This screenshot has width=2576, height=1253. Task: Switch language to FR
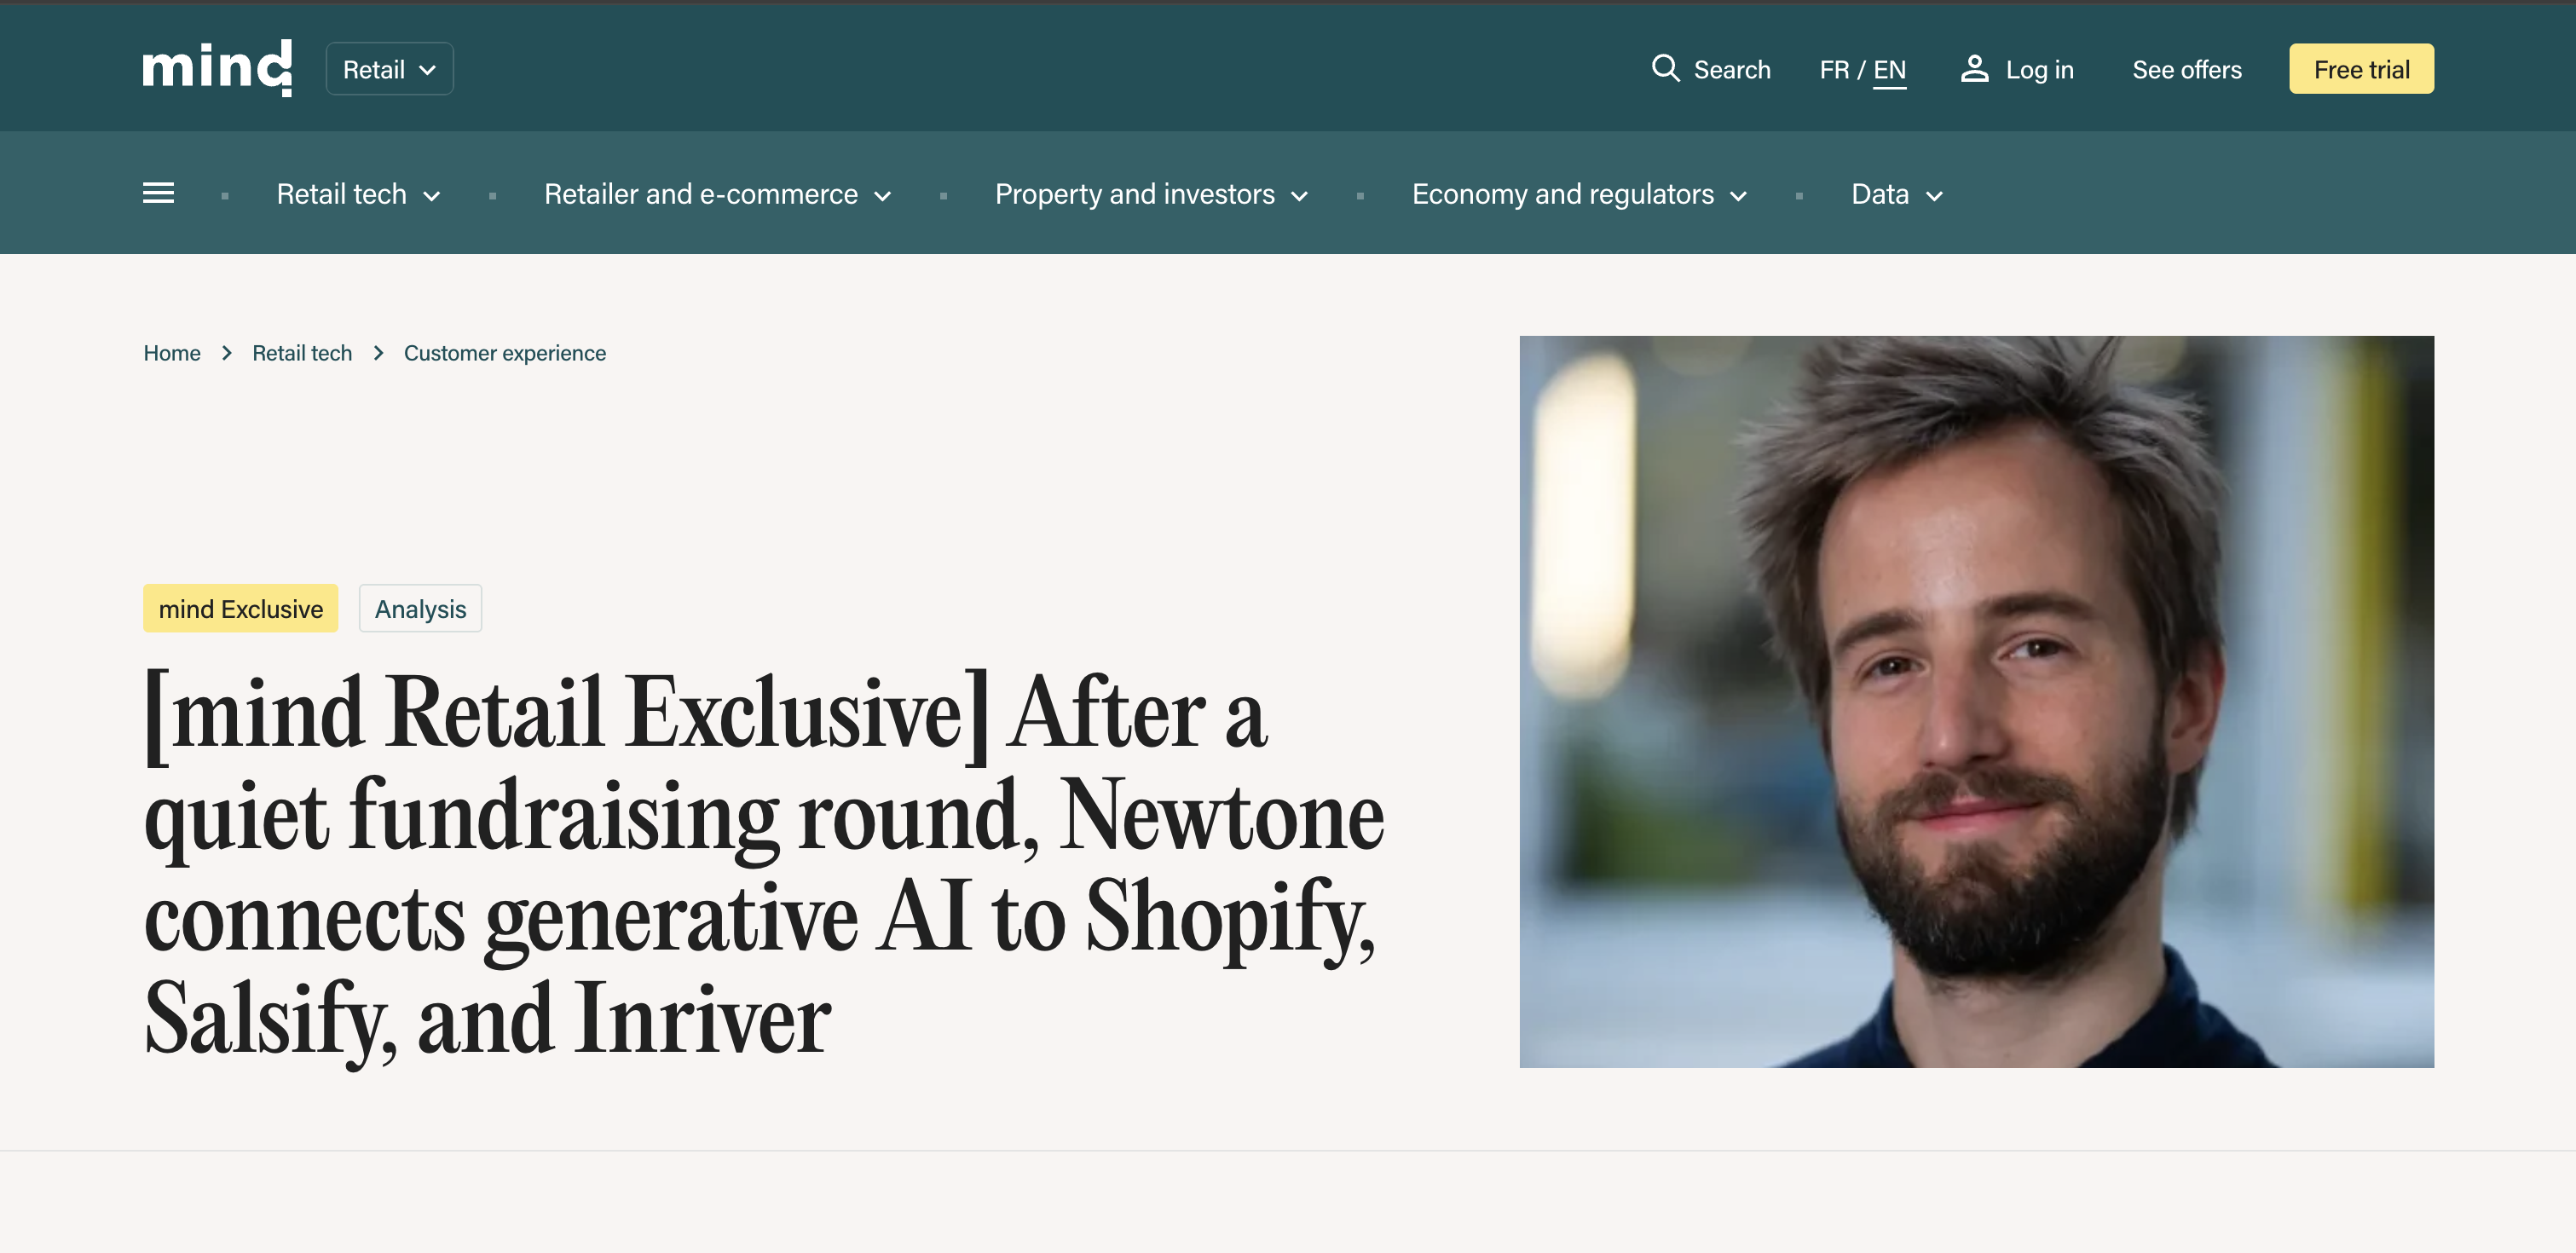point(1833,69)
